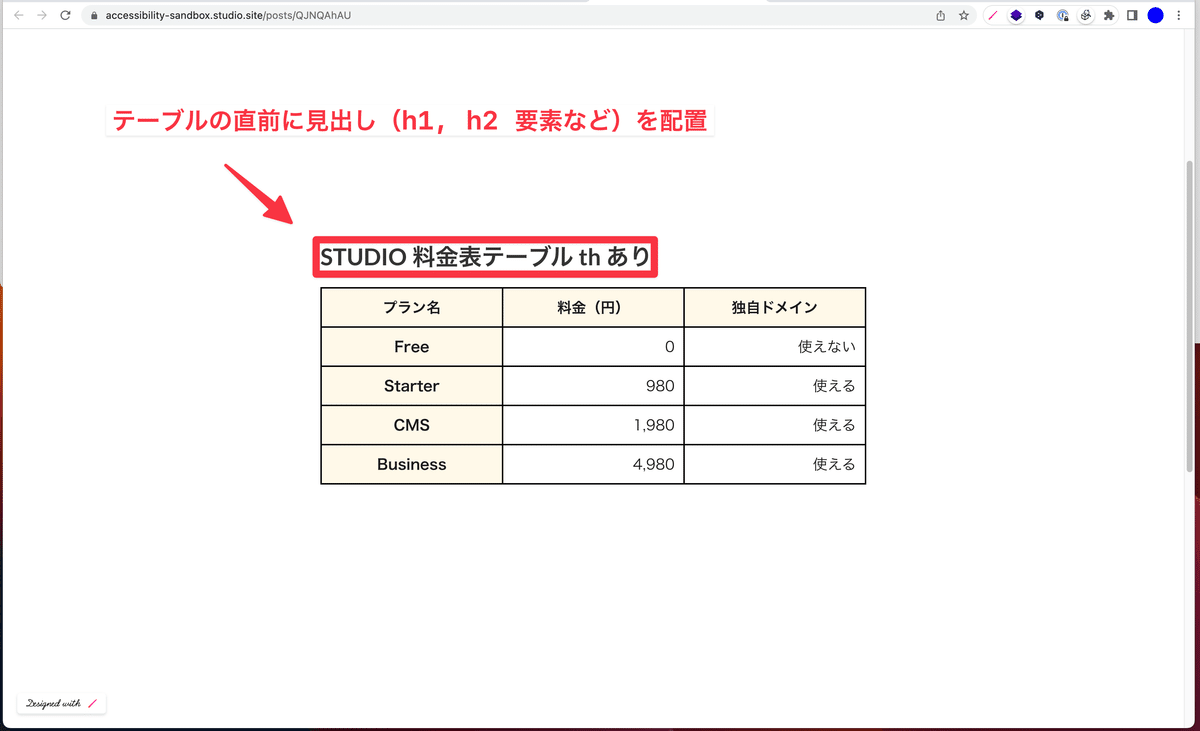1200x731 pixels.
Task: Open the purple stacked layers extension
Action: (1016, 15)
